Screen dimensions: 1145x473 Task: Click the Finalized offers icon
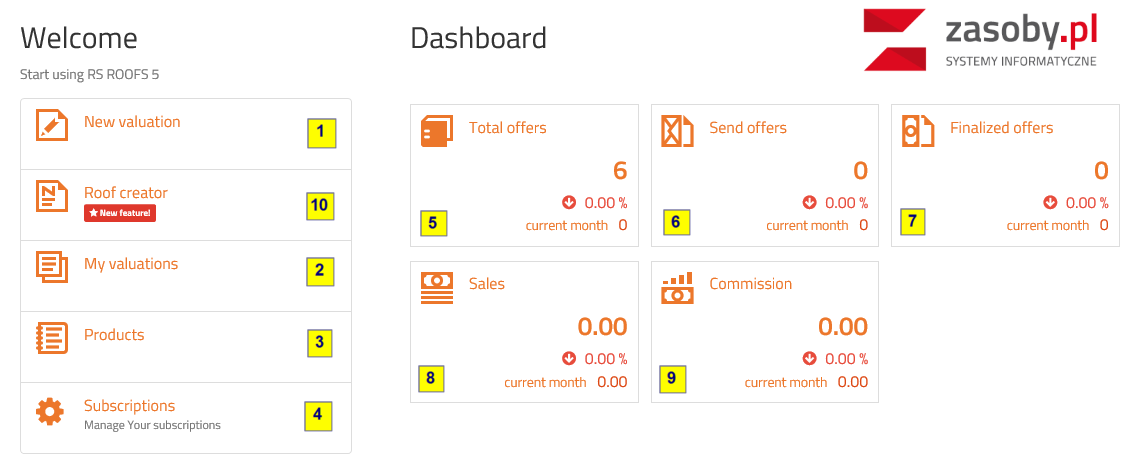click(918, 131)
